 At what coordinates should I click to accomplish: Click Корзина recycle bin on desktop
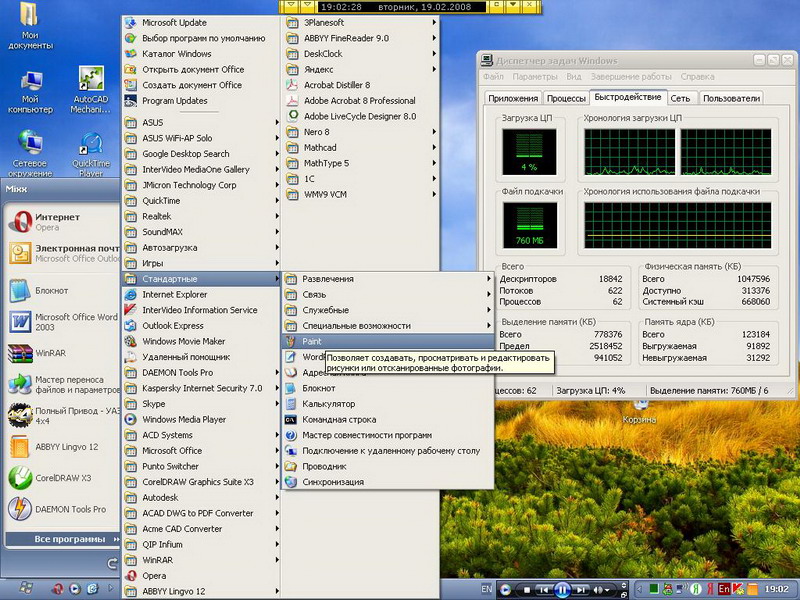pos(639,412)
